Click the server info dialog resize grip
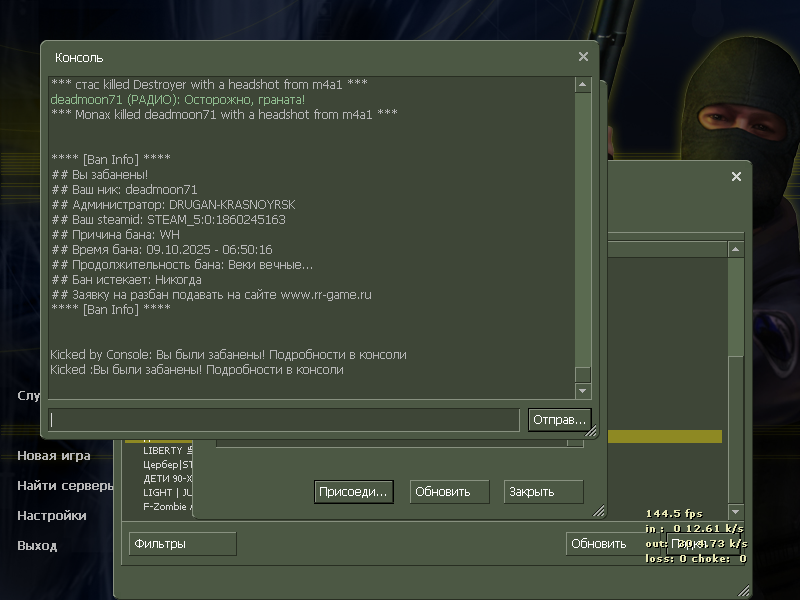 [599, 511]
